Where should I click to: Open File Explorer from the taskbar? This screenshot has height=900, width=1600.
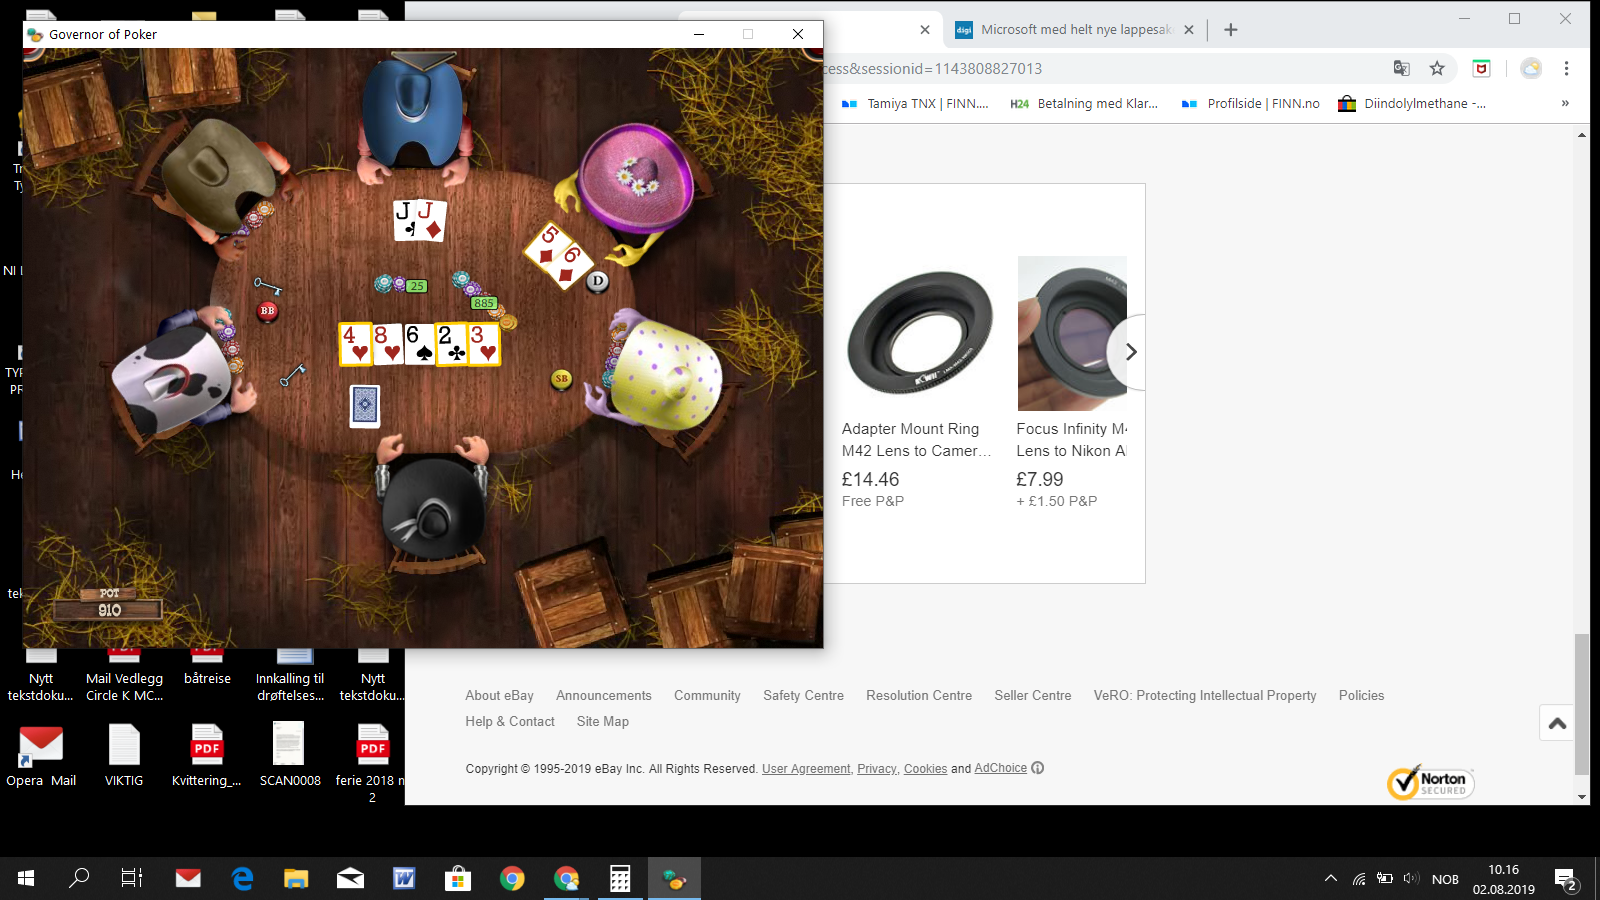(x=296, y=878)
